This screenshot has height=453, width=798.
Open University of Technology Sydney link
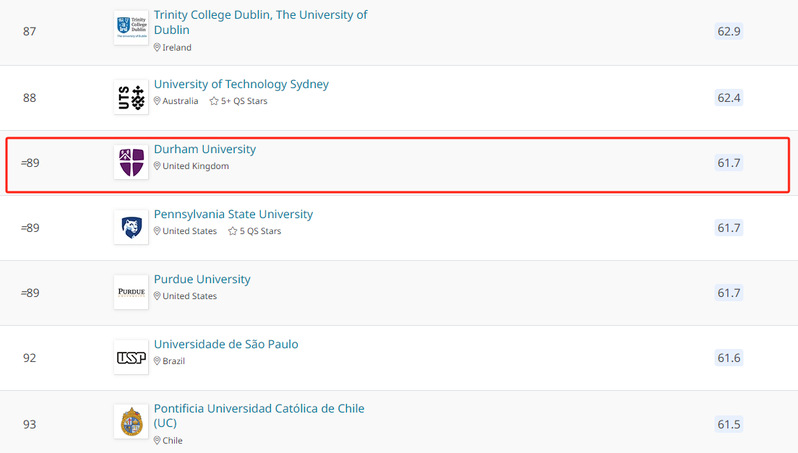[x=241, y=84]
